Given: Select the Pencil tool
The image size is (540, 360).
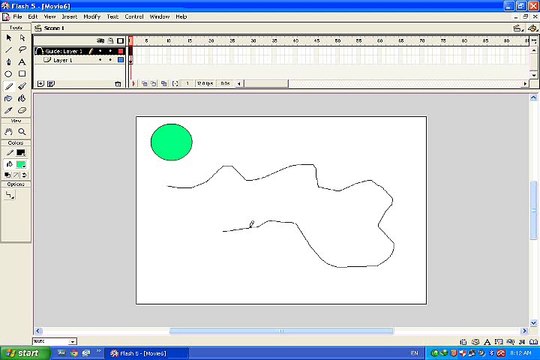Looking at the screenshot, I should [x=9, y=86].
